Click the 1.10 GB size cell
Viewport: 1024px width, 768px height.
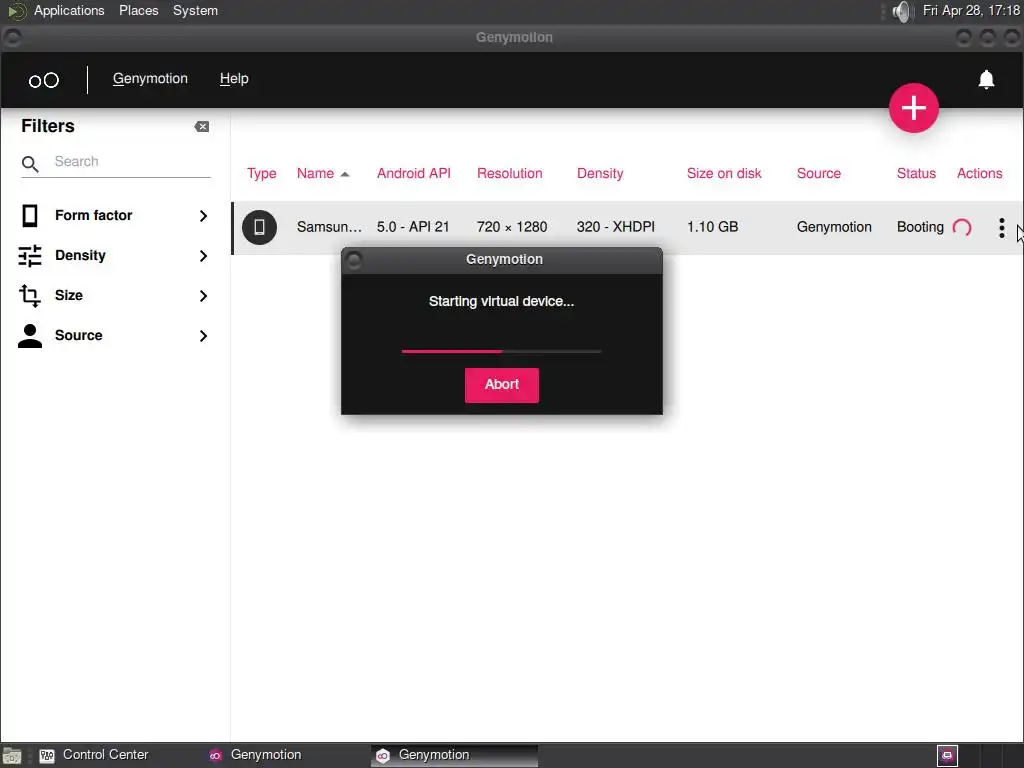tap(712, 227)
